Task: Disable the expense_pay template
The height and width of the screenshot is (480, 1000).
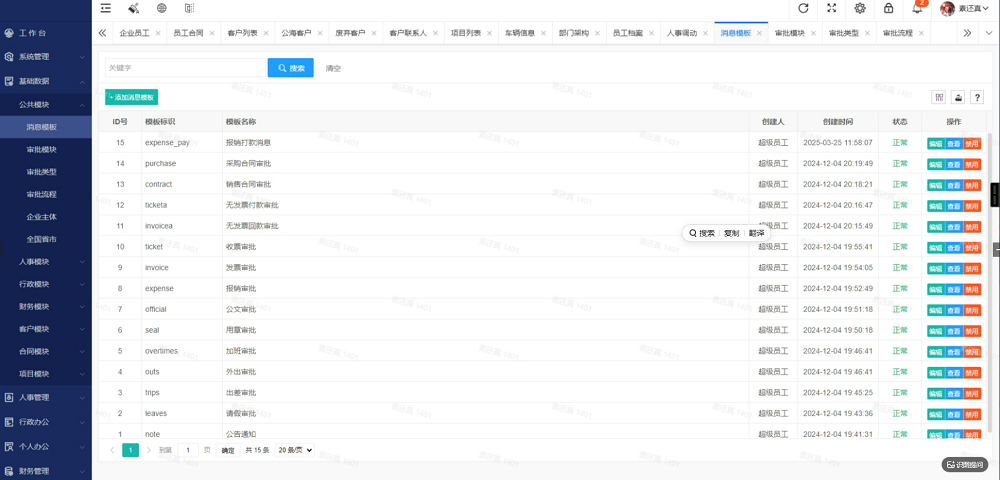Action: point(972,143)
